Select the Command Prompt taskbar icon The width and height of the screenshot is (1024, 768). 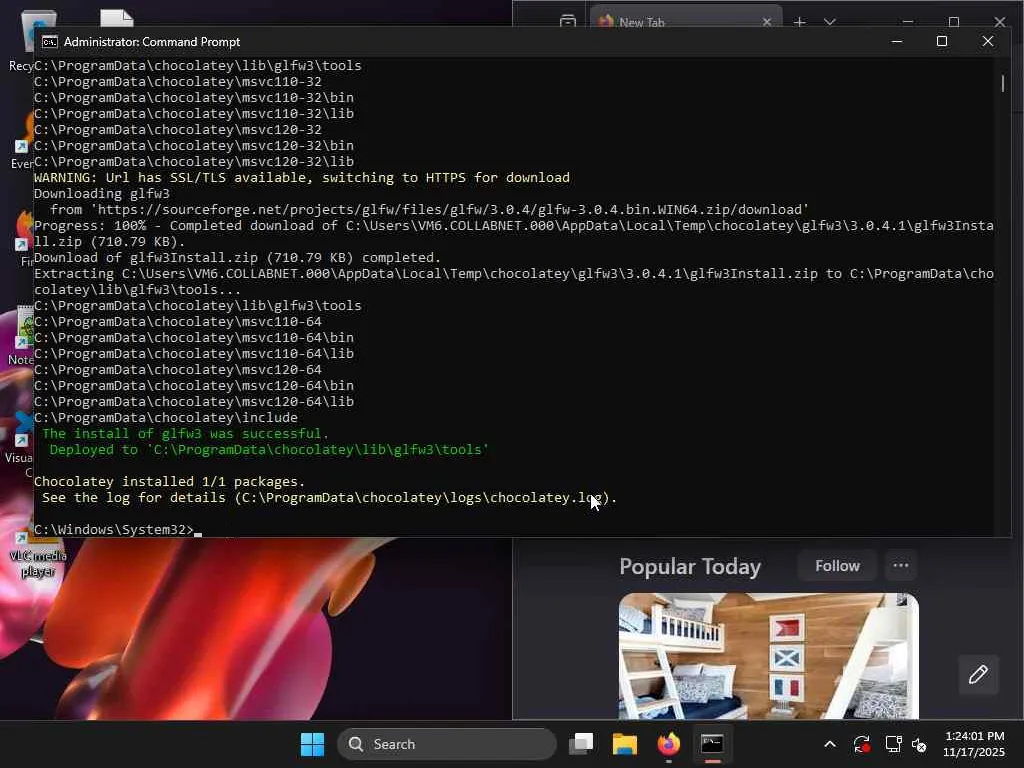712,744
